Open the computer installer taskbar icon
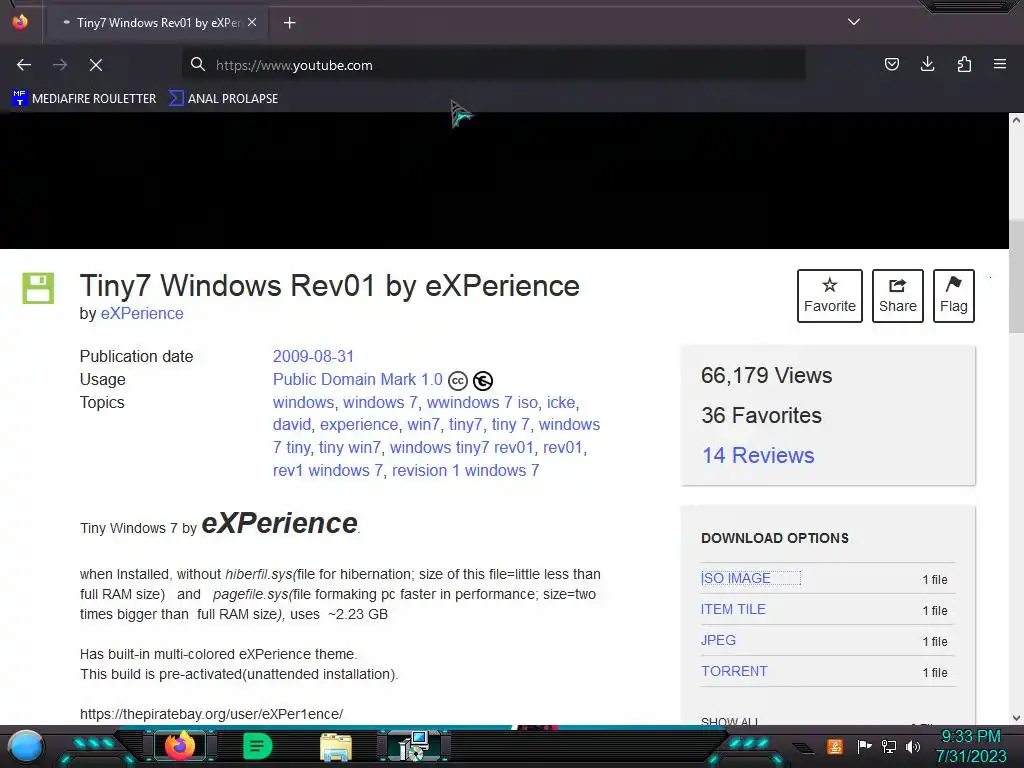This screenshot has height=768, width=1024. [x=413, y=746]
